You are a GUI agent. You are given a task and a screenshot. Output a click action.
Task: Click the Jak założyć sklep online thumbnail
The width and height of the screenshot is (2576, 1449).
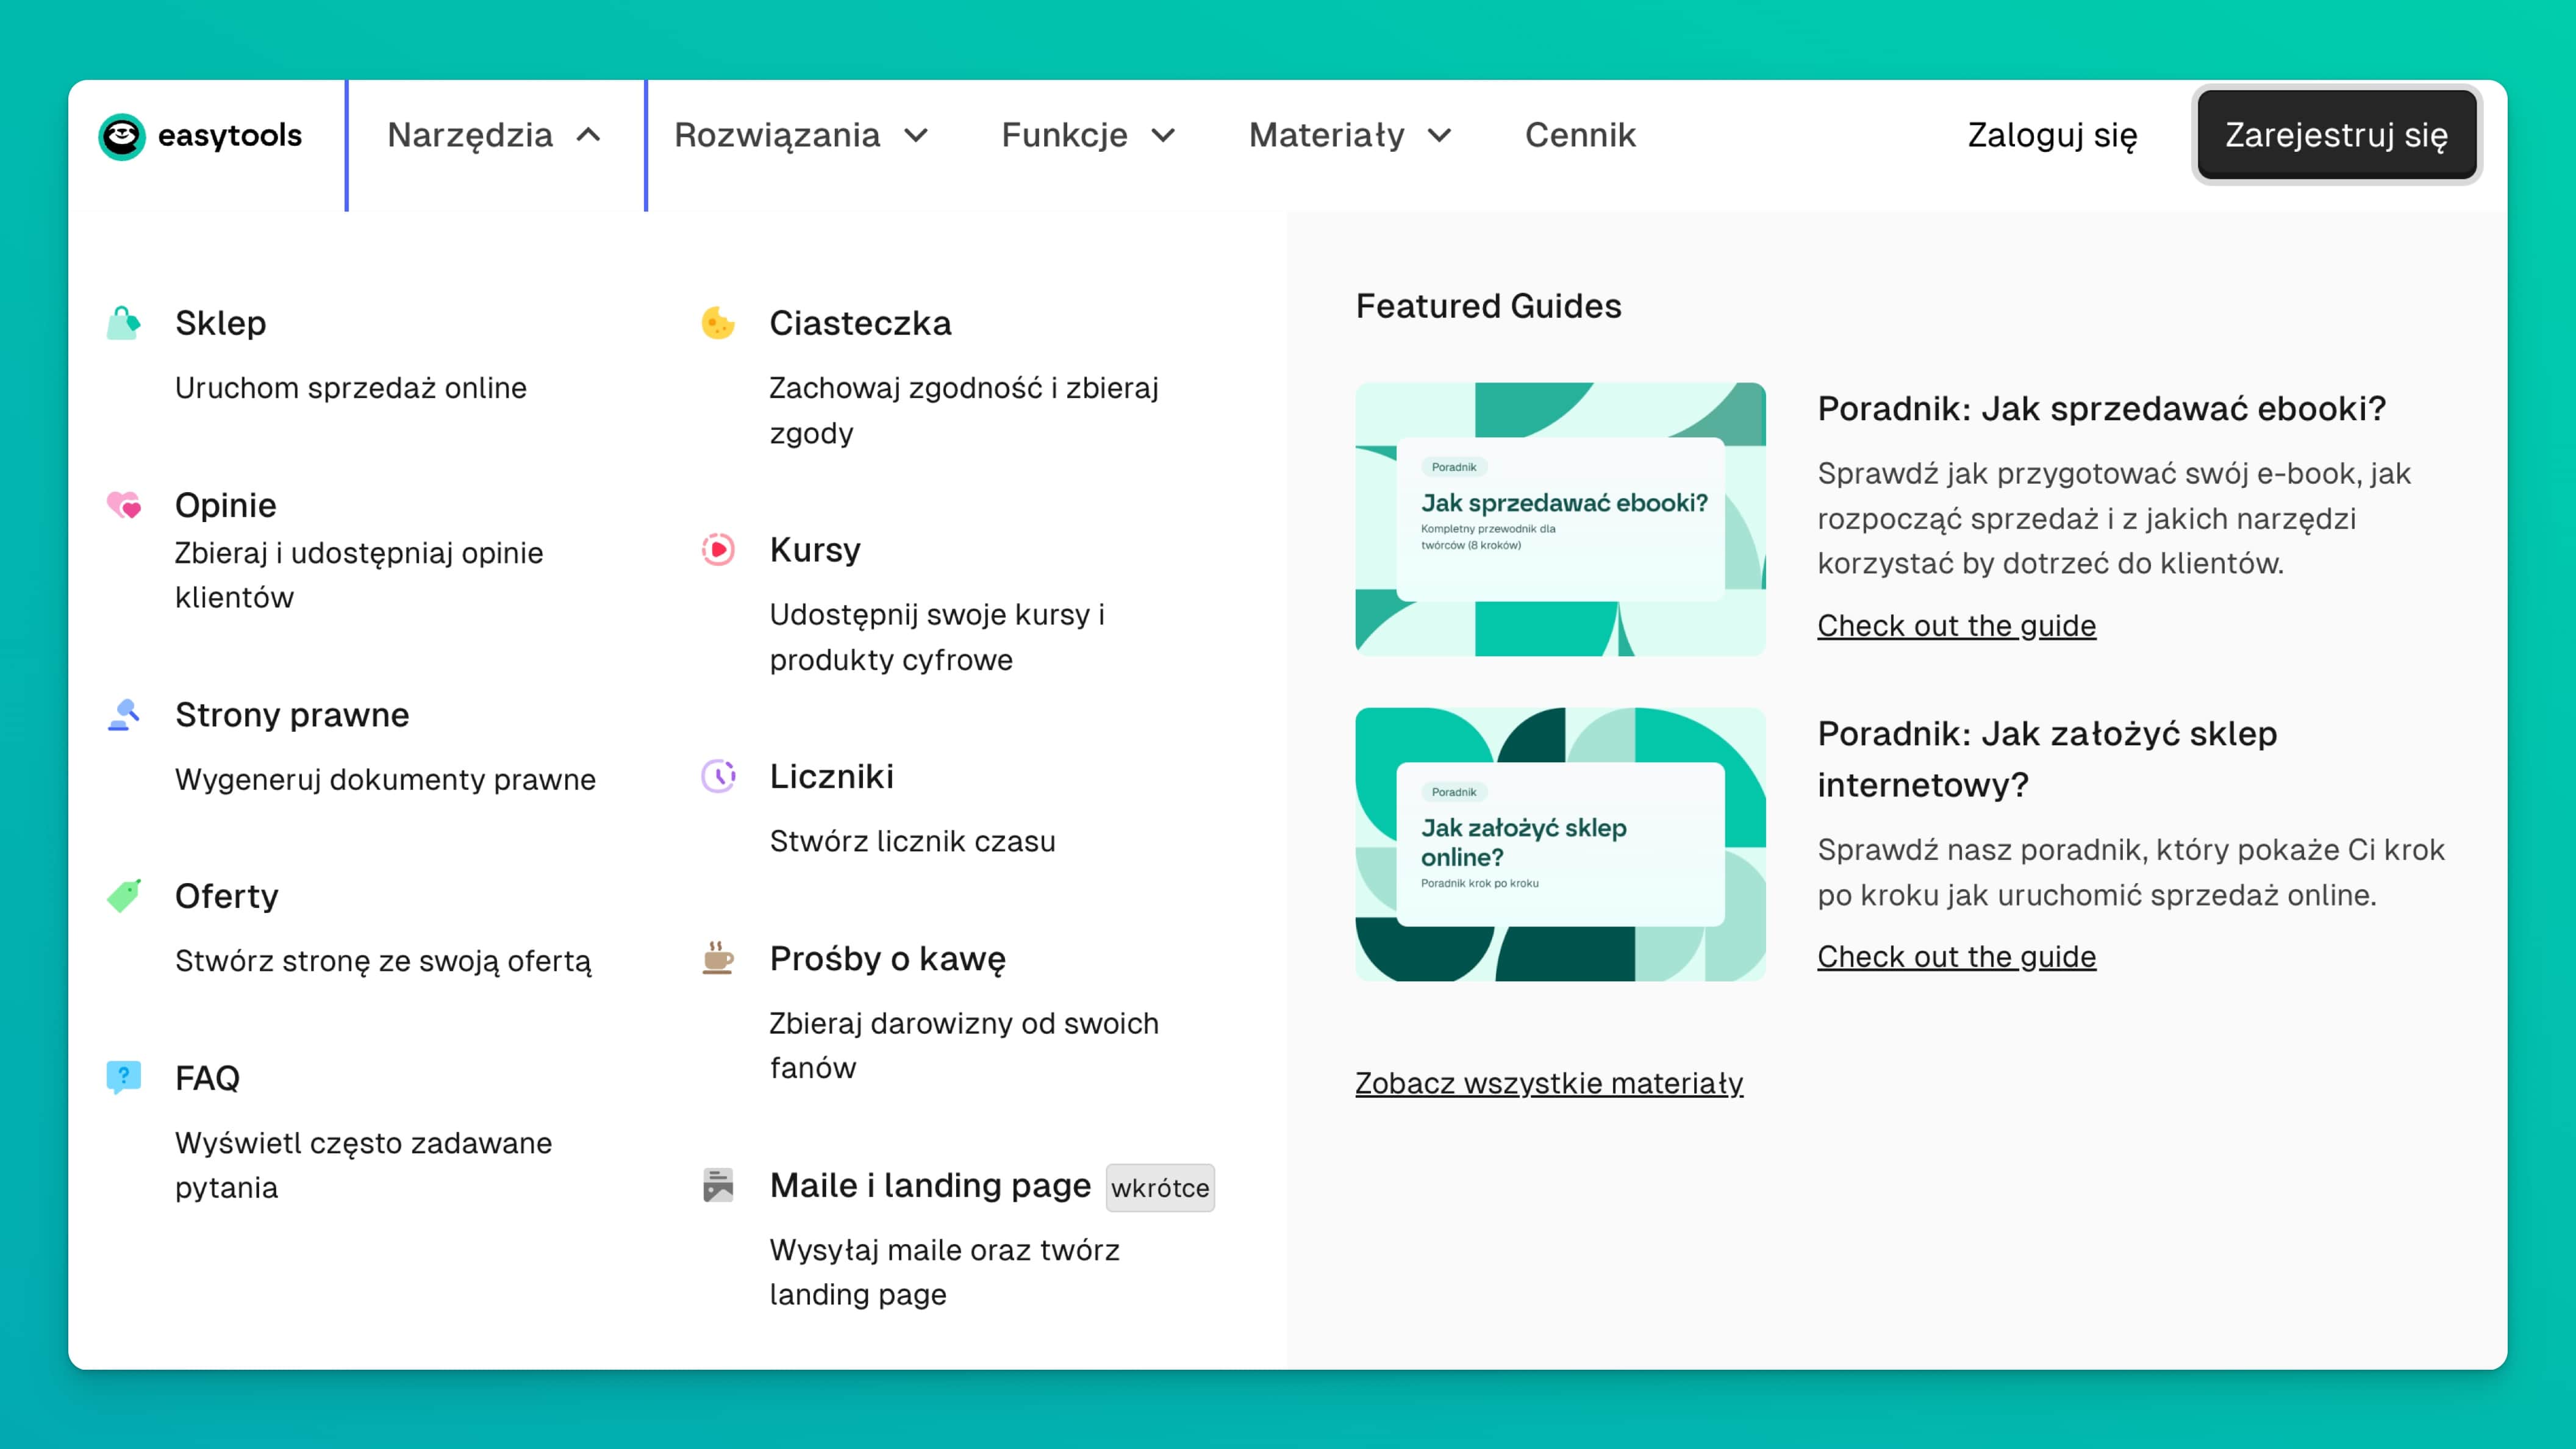click(1559, 845)
